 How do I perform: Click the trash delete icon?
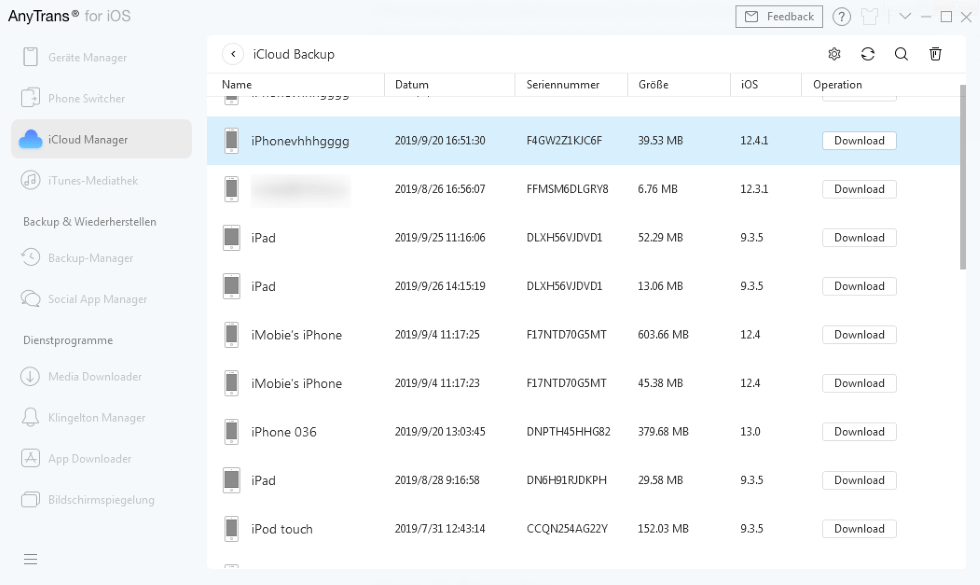click(935, 54)
